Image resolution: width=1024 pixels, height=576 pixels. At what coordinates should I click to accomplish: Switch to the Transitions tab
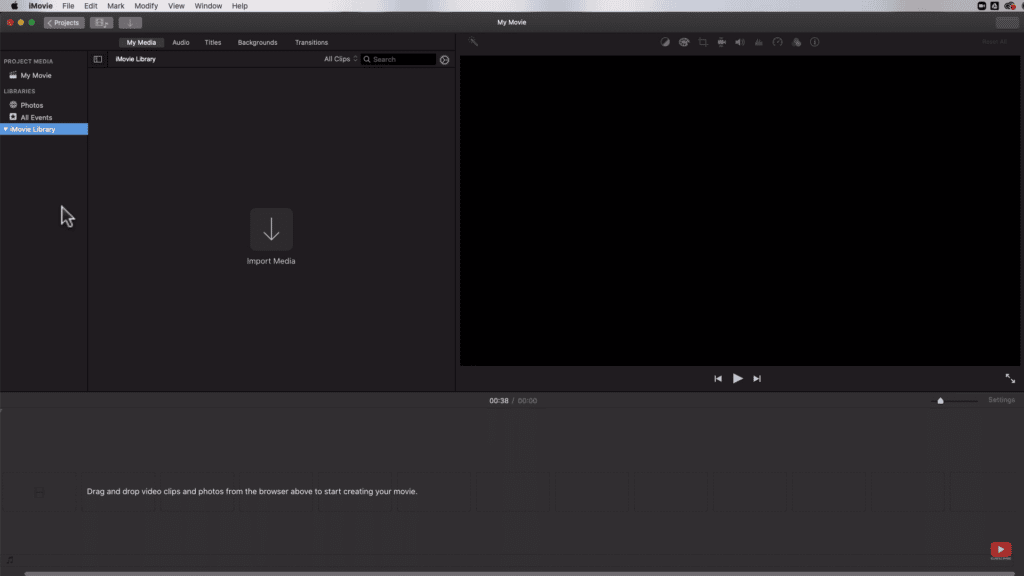[311, 43]
